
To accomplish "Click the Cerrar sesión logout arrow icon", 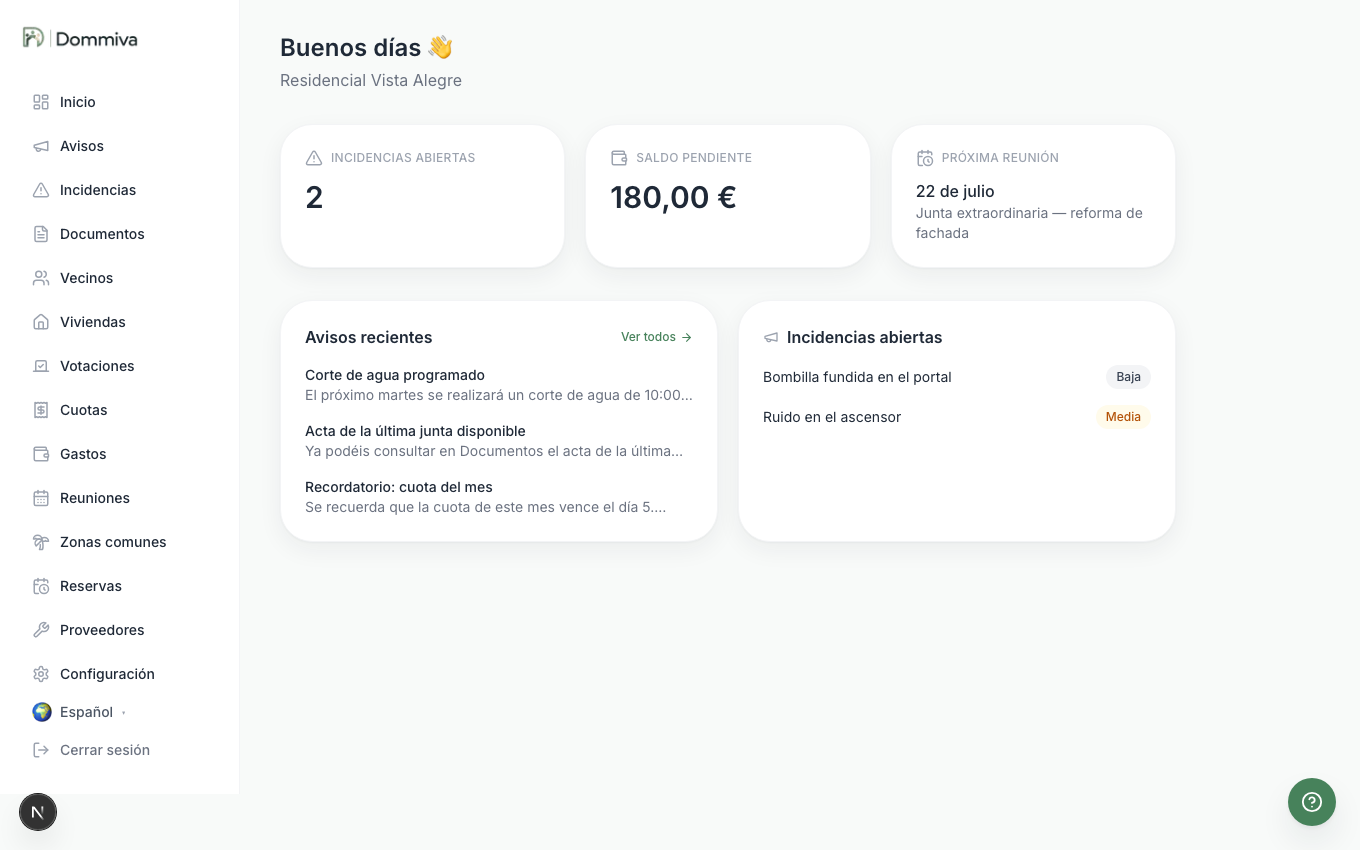I will point(41,750).
